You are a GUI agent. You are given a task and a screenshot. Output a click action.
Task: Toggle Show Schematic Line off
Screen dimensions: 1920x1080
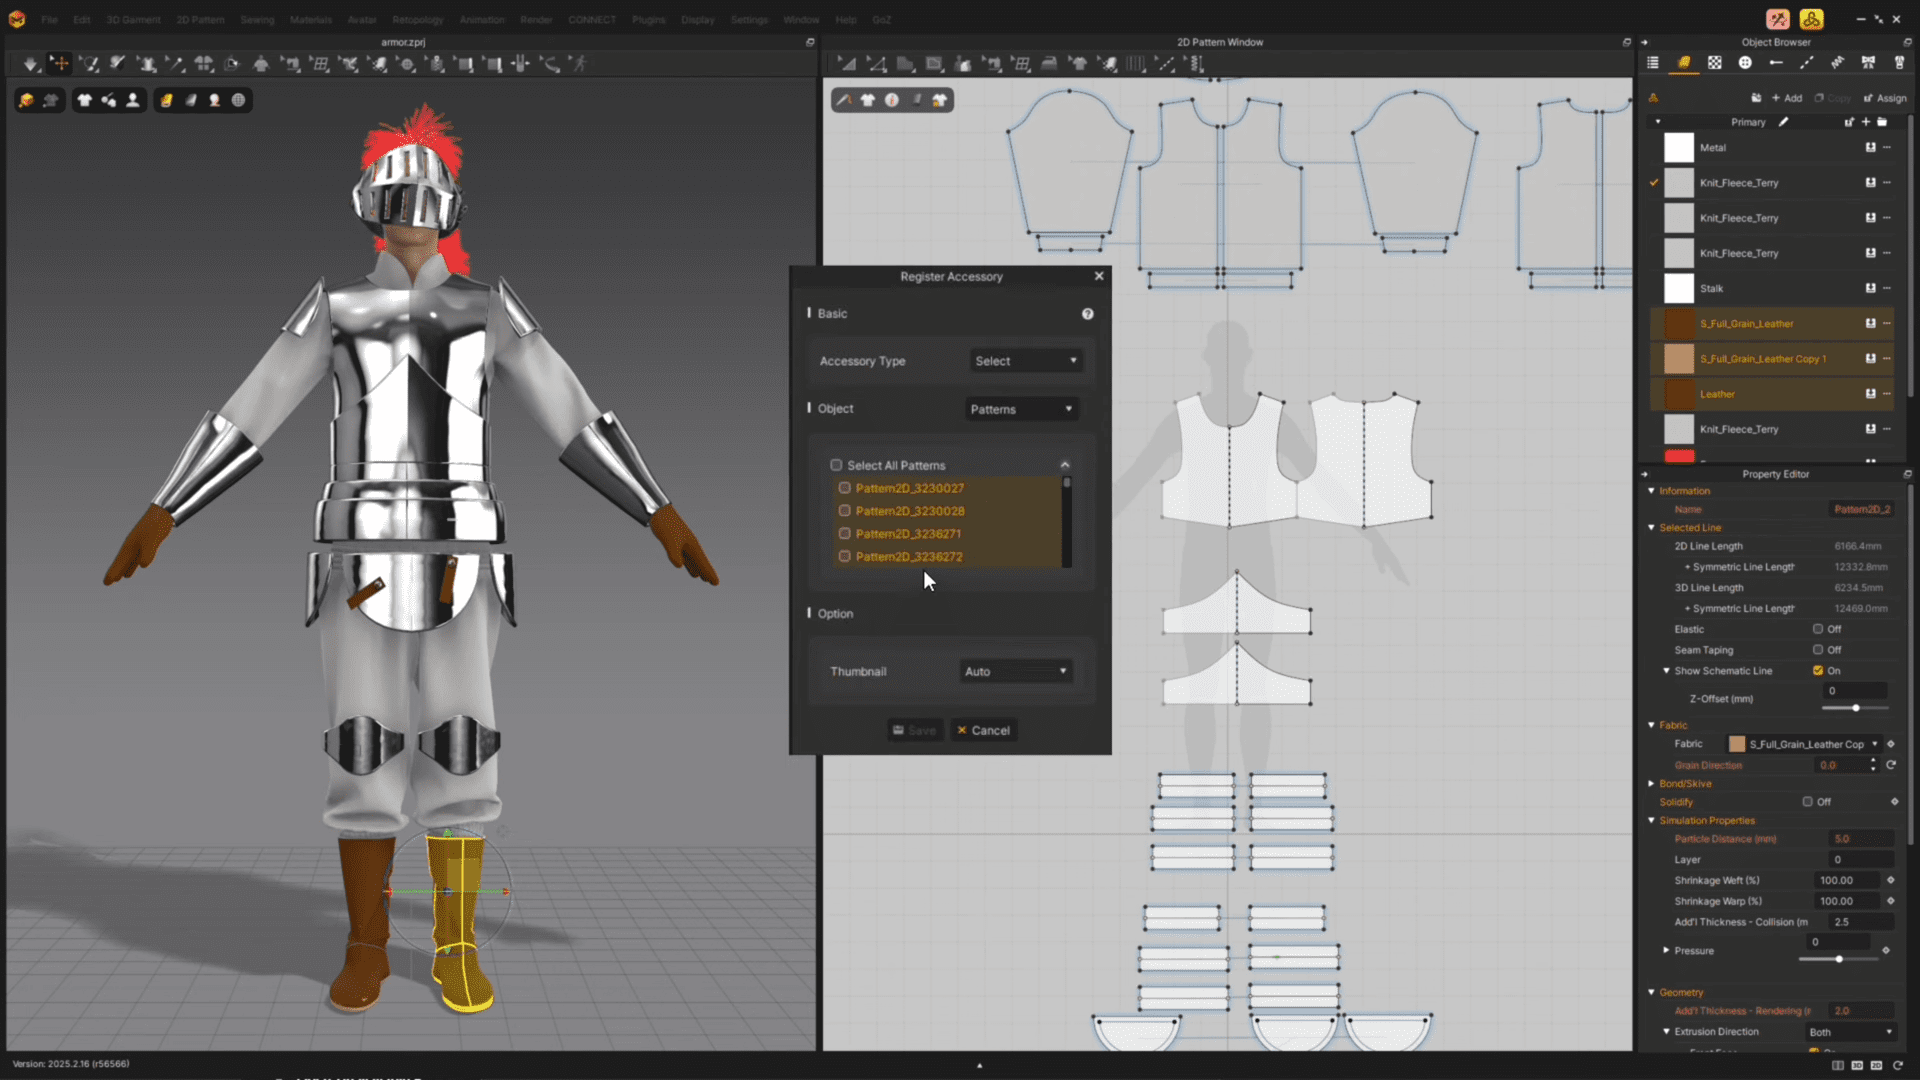point(1820,671)
